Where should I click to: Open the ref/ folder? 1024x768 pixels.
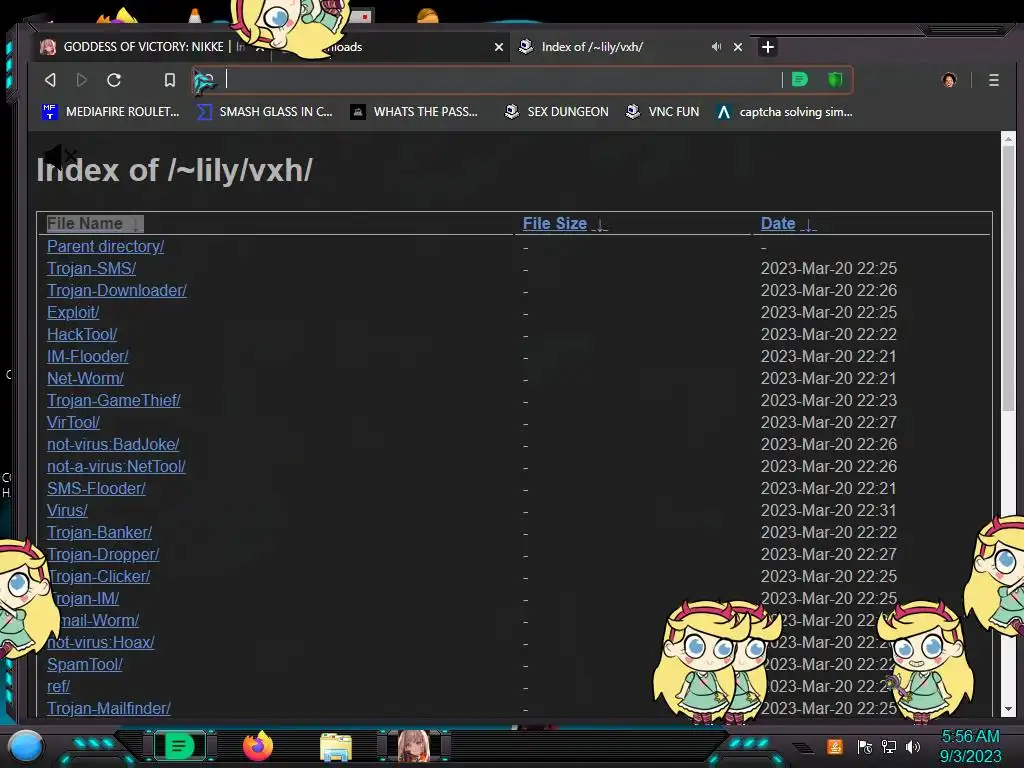click(58, 686)
